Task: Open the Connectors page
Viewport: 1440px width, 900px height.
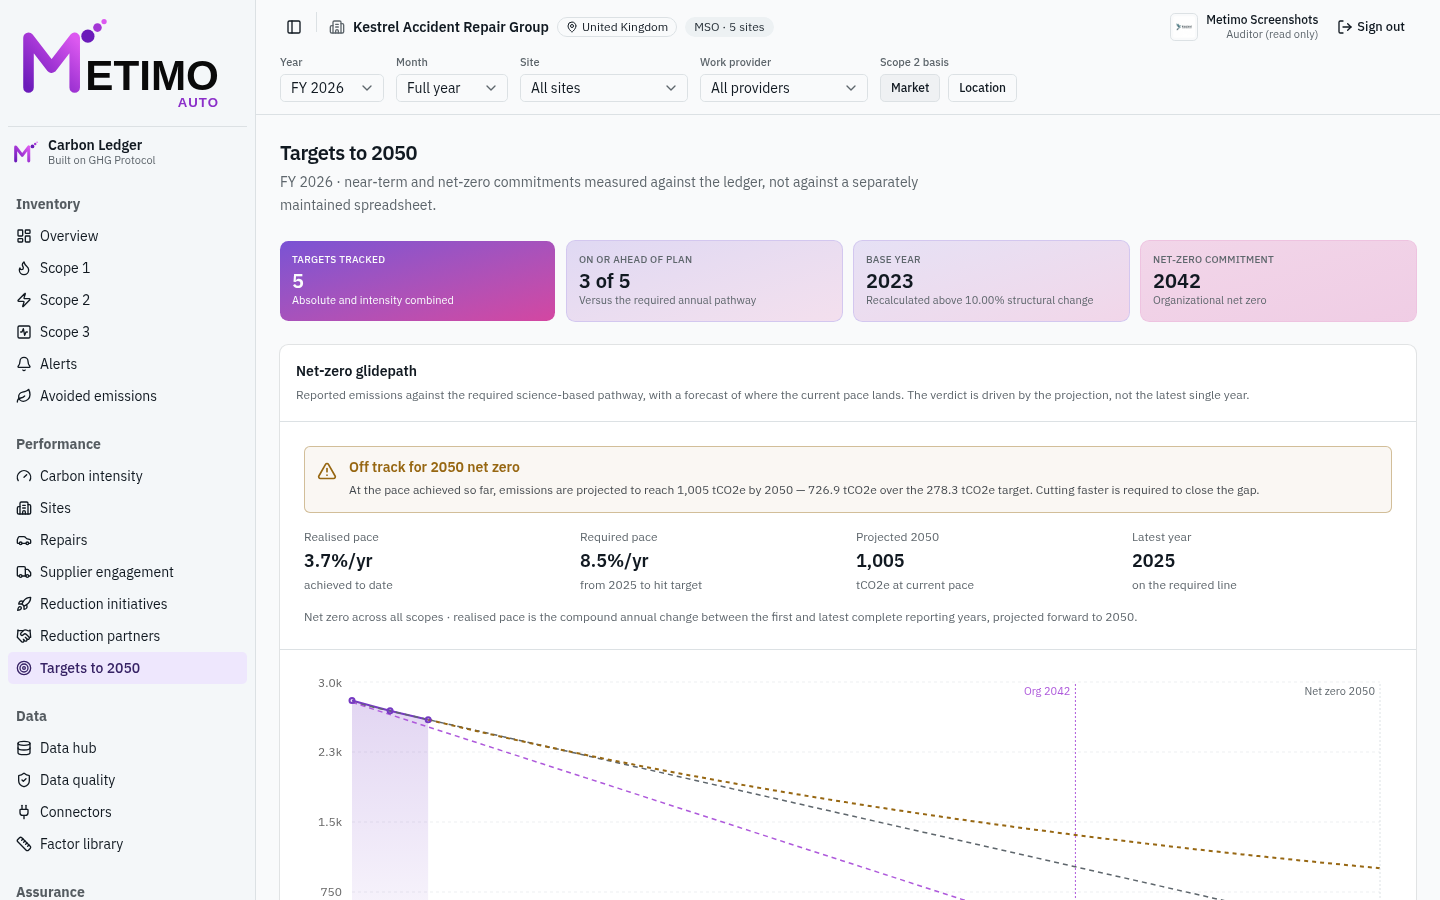Action: tap(127, 812)
